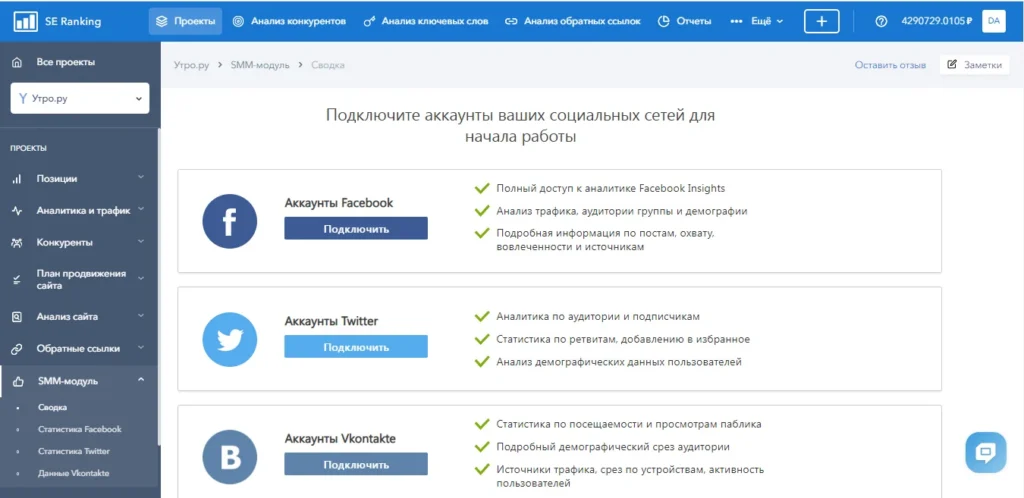Click the plus add button
1024x498 pixels.
(x=822, y=21)
